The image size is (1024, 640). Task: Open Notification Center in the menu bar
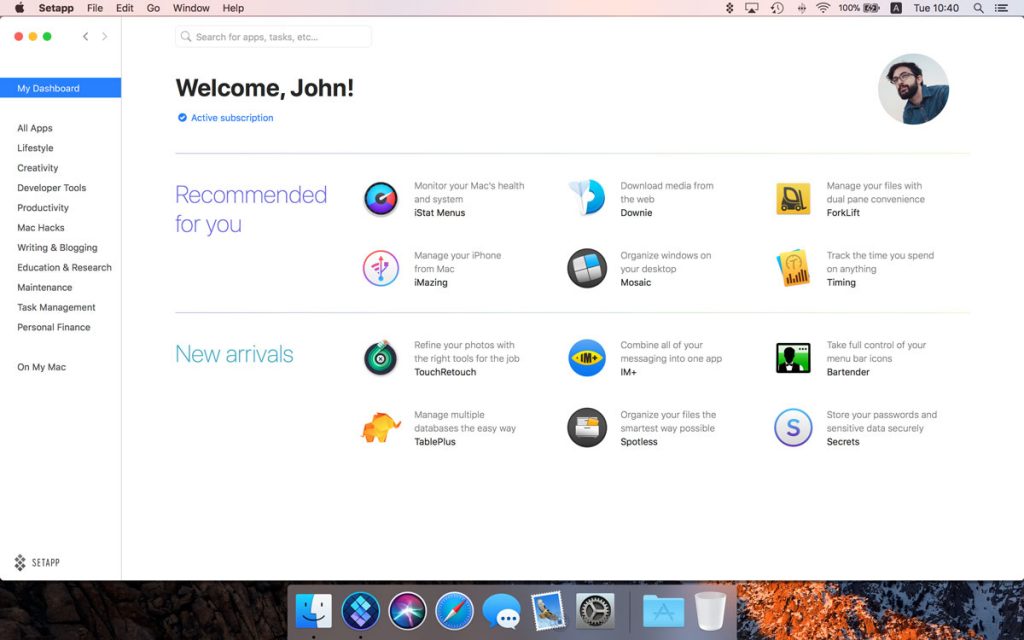pyautogui.click(x=1001, y=8)
